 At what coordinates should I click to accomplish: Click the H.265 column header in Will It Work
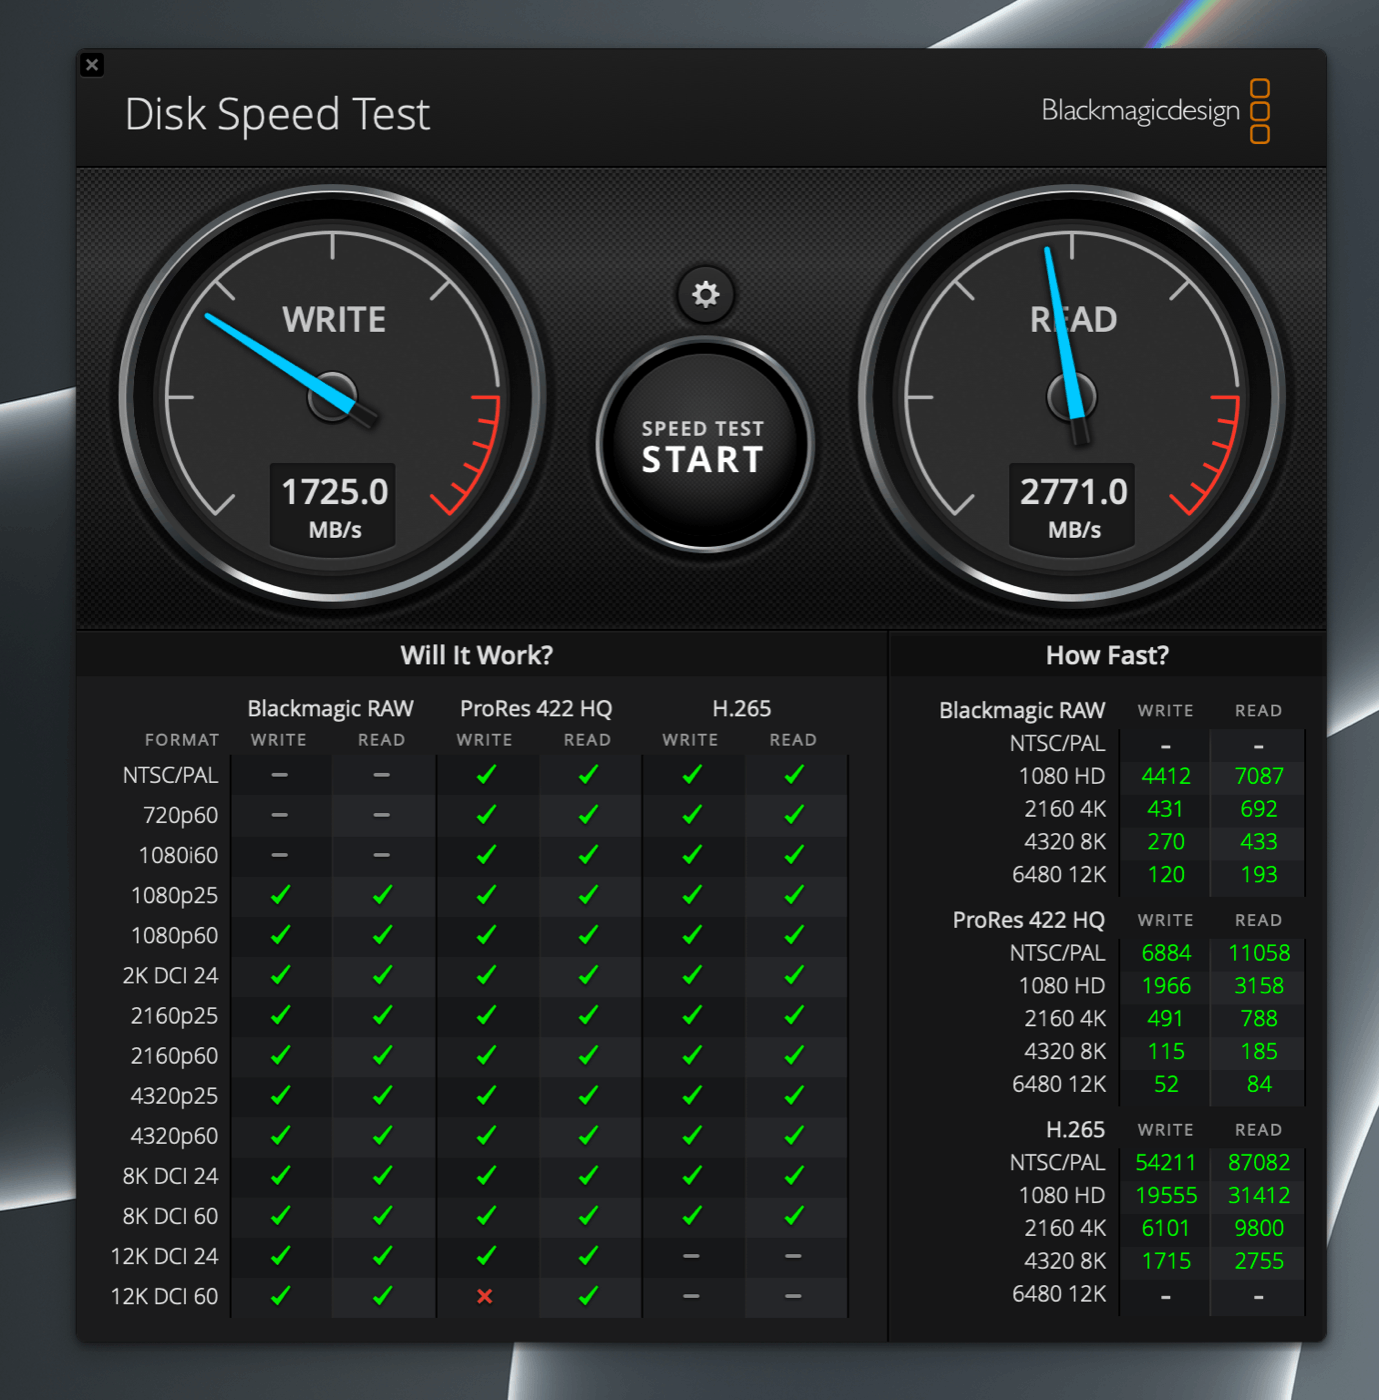(742, 709)
